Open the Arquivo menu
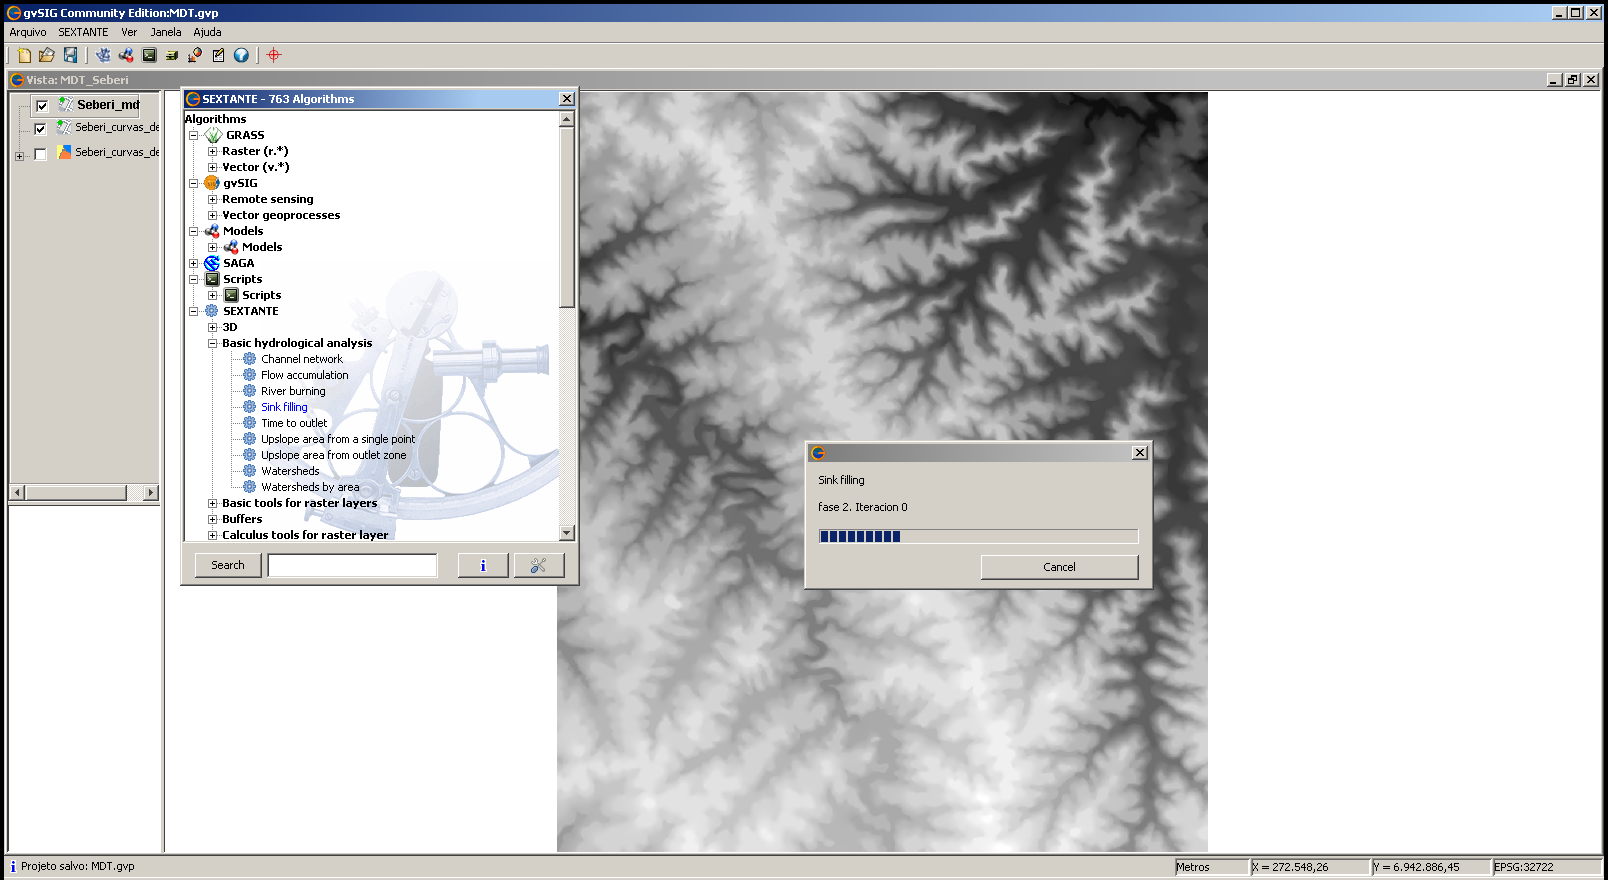Screen dimensions: 1608x880 point(28,32)
